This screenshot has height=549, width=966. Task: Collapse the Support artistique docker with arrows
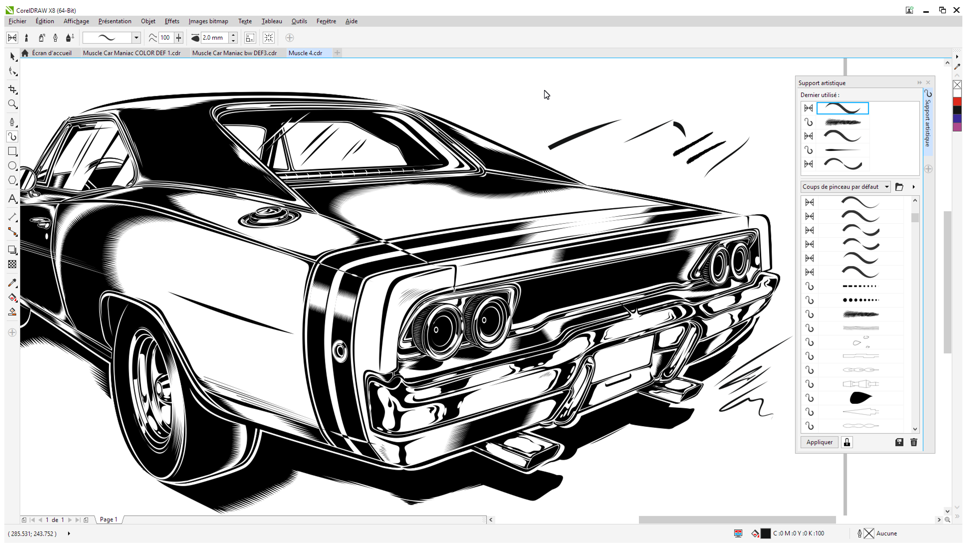coord(919,83)
